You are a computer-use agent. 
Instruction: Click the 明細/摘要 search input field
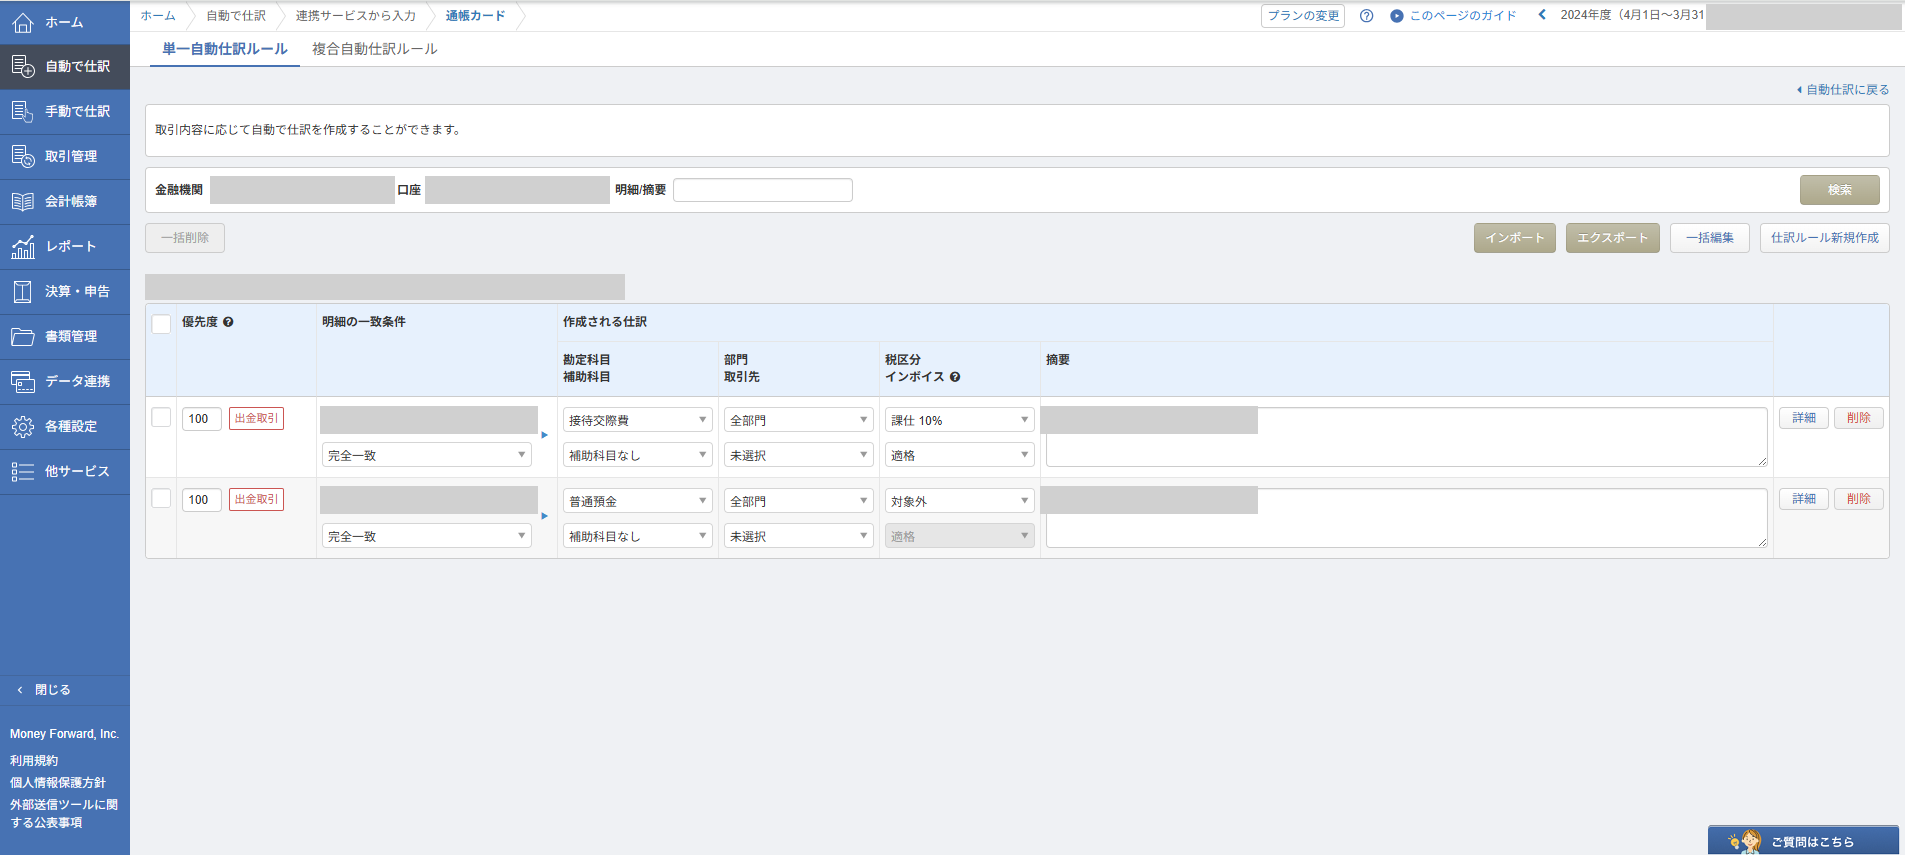point(763,190)
